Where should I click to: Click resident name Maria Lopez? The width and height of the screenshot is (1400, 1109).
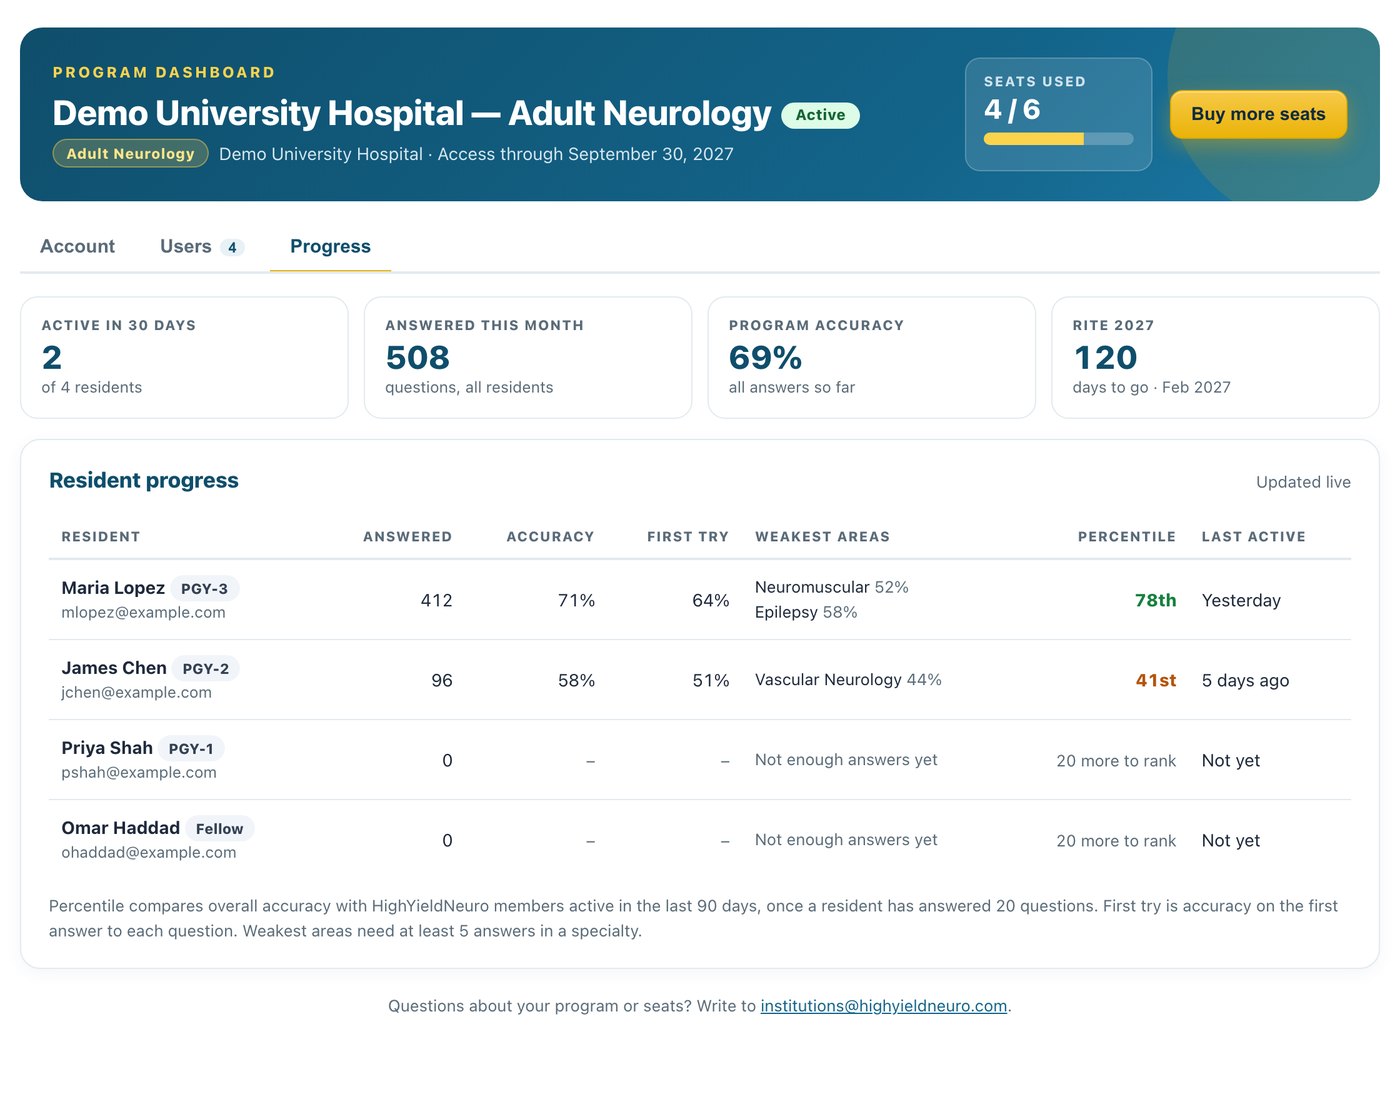(x=113, y=588)
